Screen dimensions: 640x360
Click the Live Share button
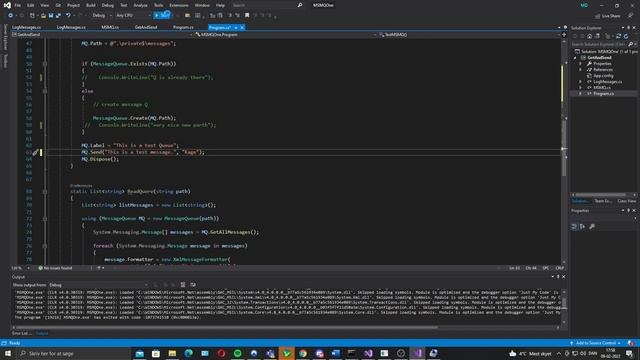point(608,16)
